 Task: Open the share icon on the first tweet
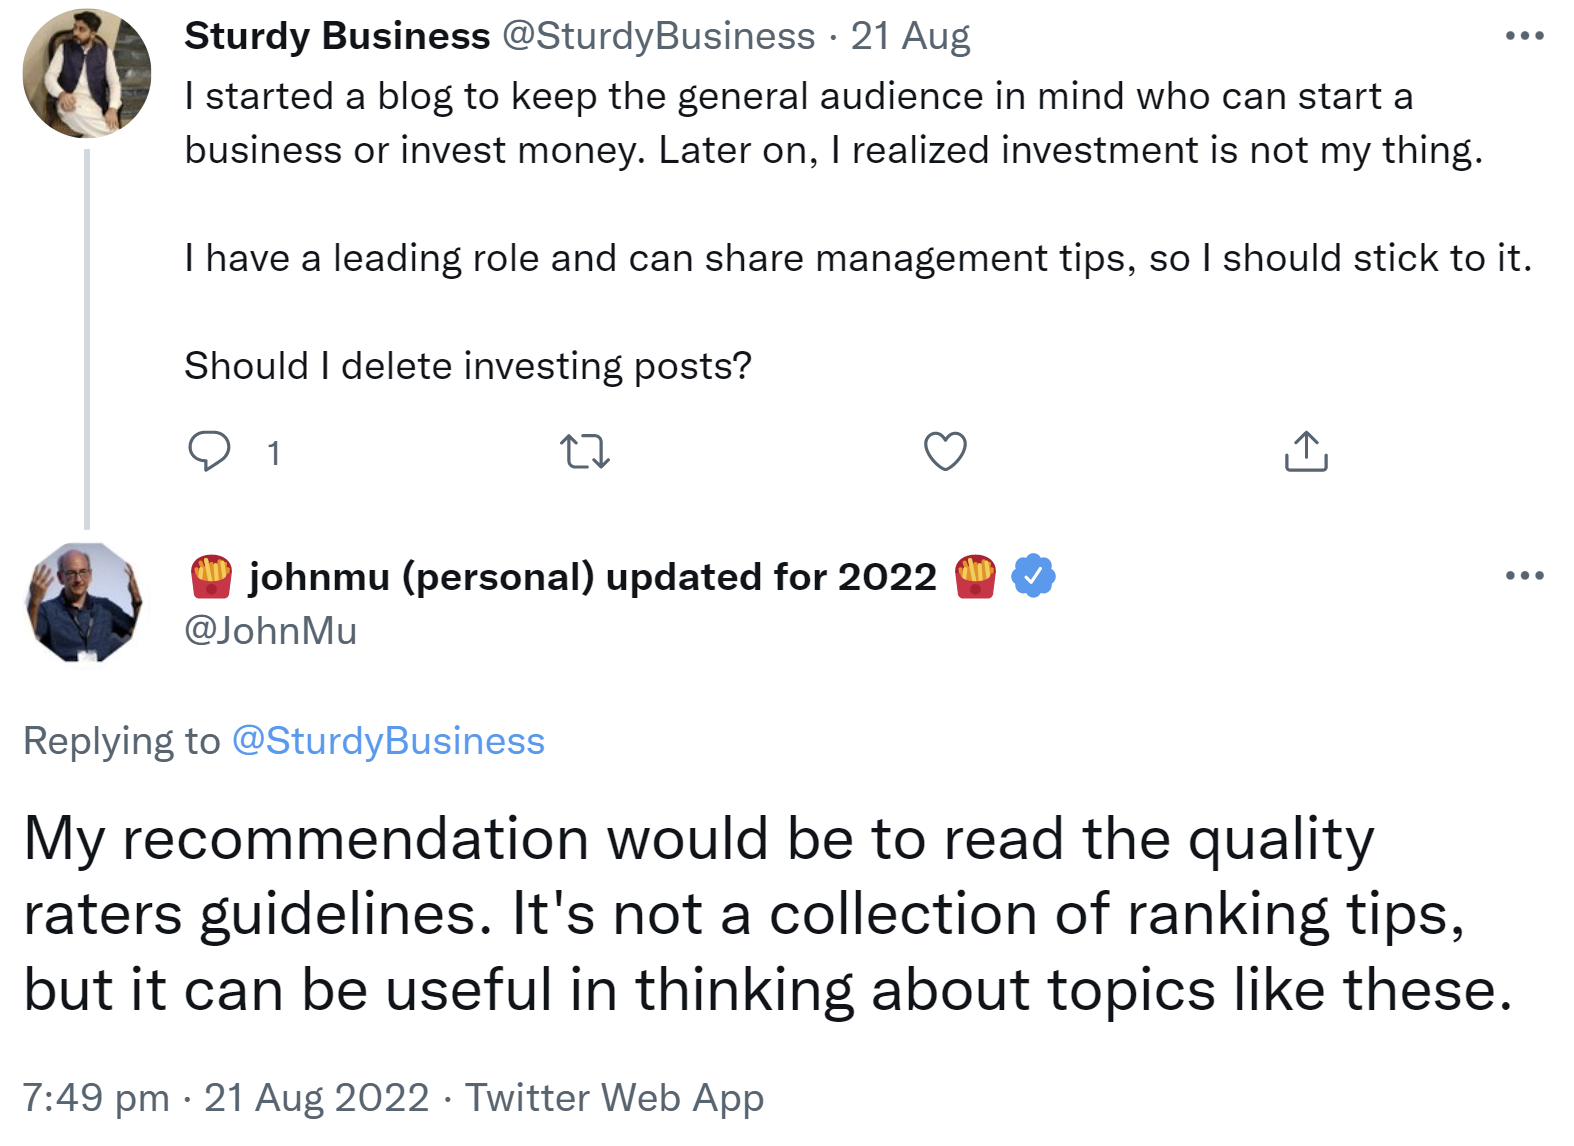(x=1305, y=453)
